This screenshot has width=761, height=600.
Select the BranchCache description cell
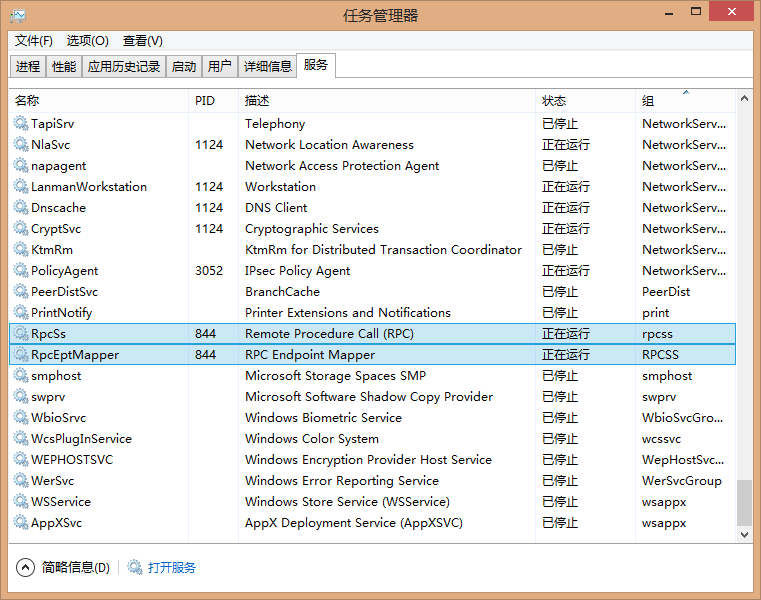pos(282,292)
